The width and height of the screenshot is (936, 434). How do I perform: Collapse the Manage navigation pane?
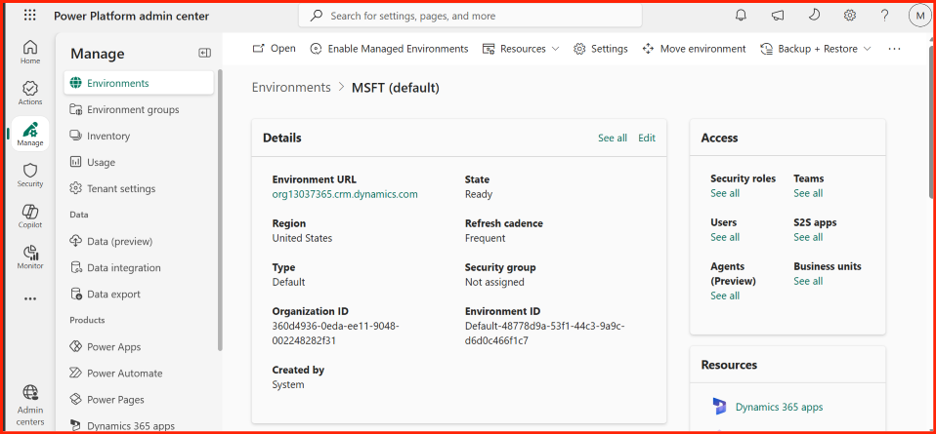click(204, 53)
